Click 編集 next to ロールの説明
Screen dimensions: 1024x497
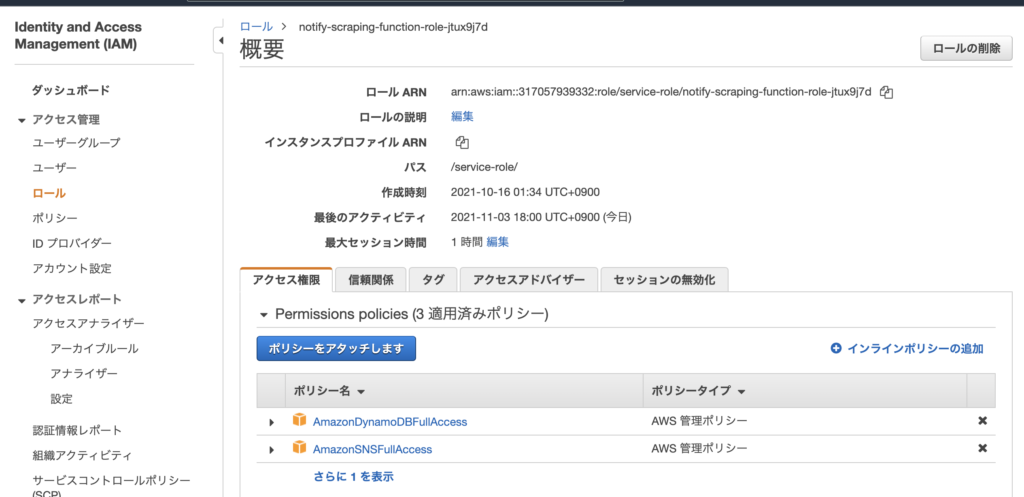tap(462, 117)
